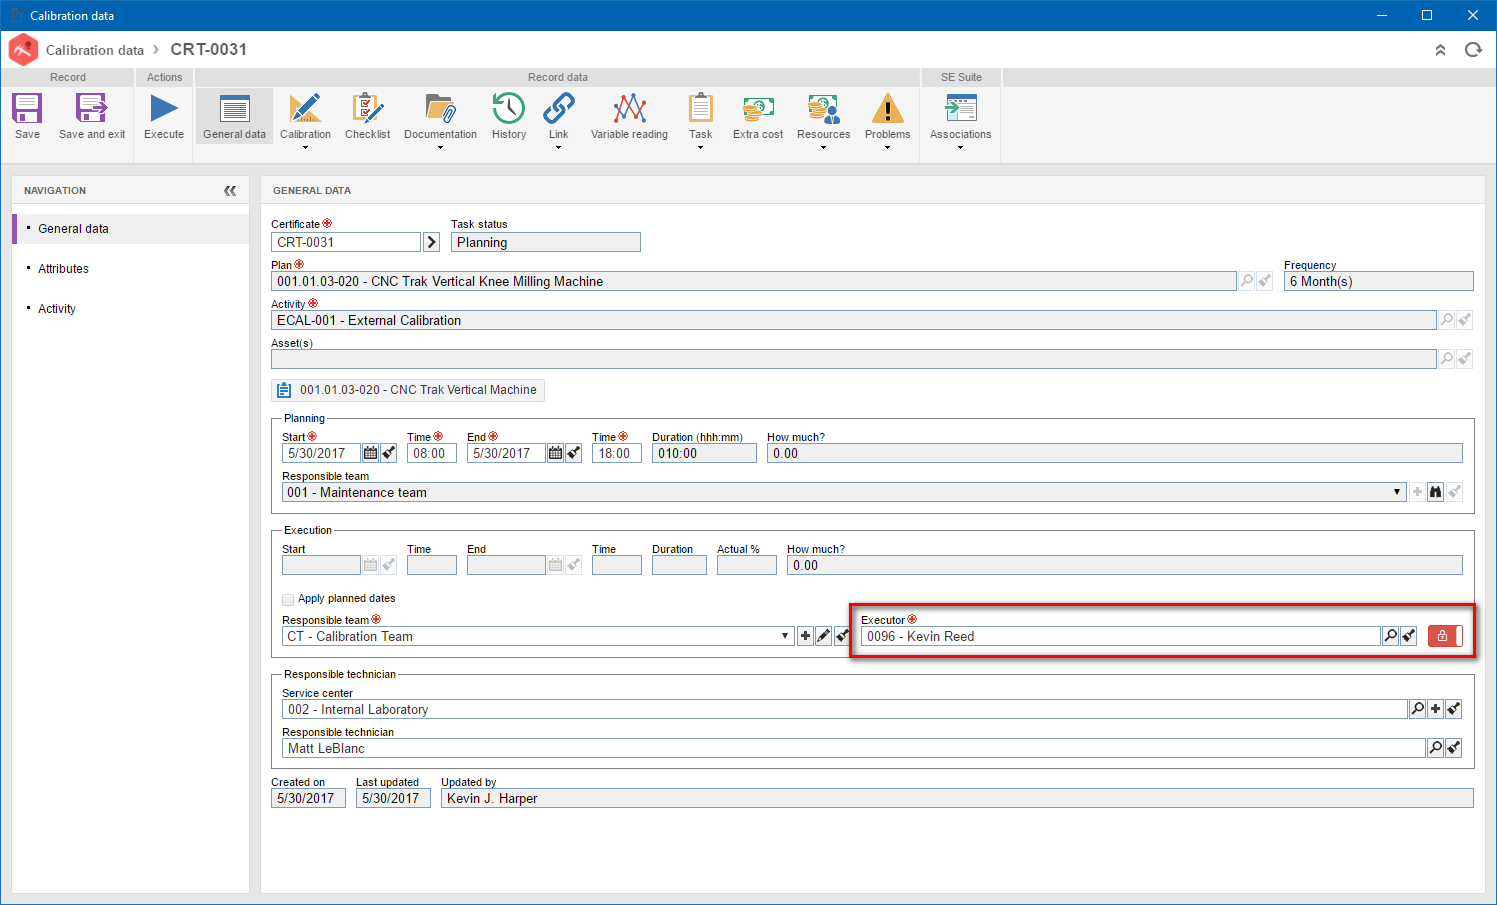Click Save and exit in toolbar
Viewport: 1497px width, 905px height.
pyautogui.click(x=92, y=116)
